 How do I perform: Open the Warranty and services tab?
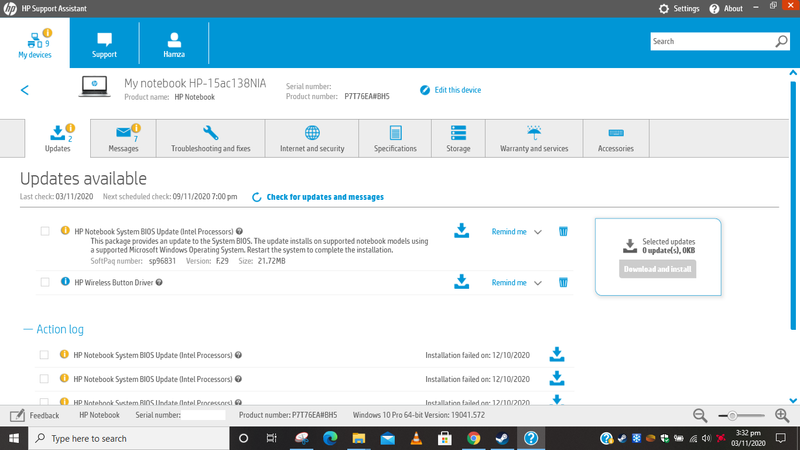point(534,138)
